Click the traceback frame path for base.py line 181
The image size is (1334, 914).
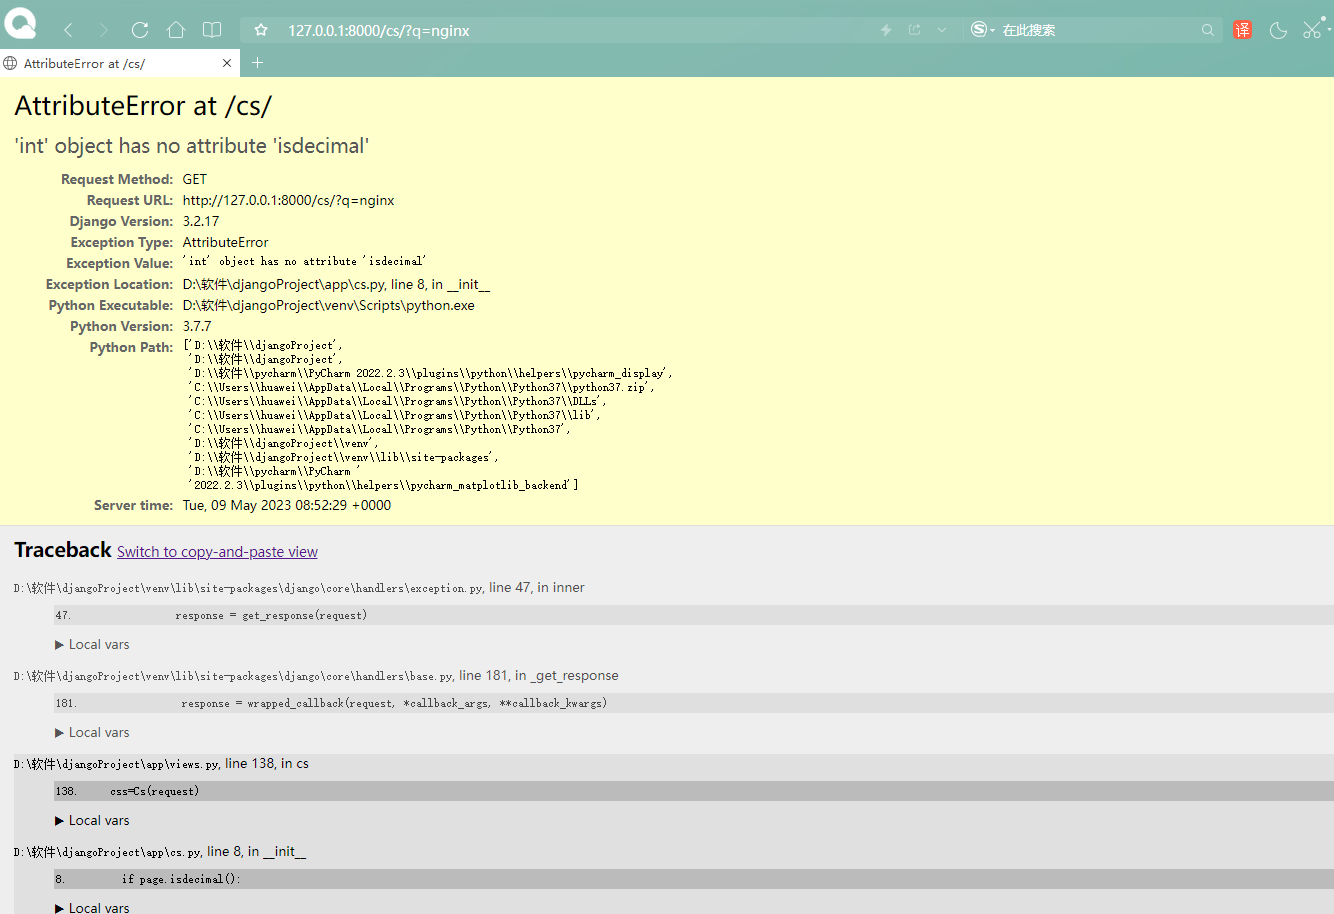point(316,675)
